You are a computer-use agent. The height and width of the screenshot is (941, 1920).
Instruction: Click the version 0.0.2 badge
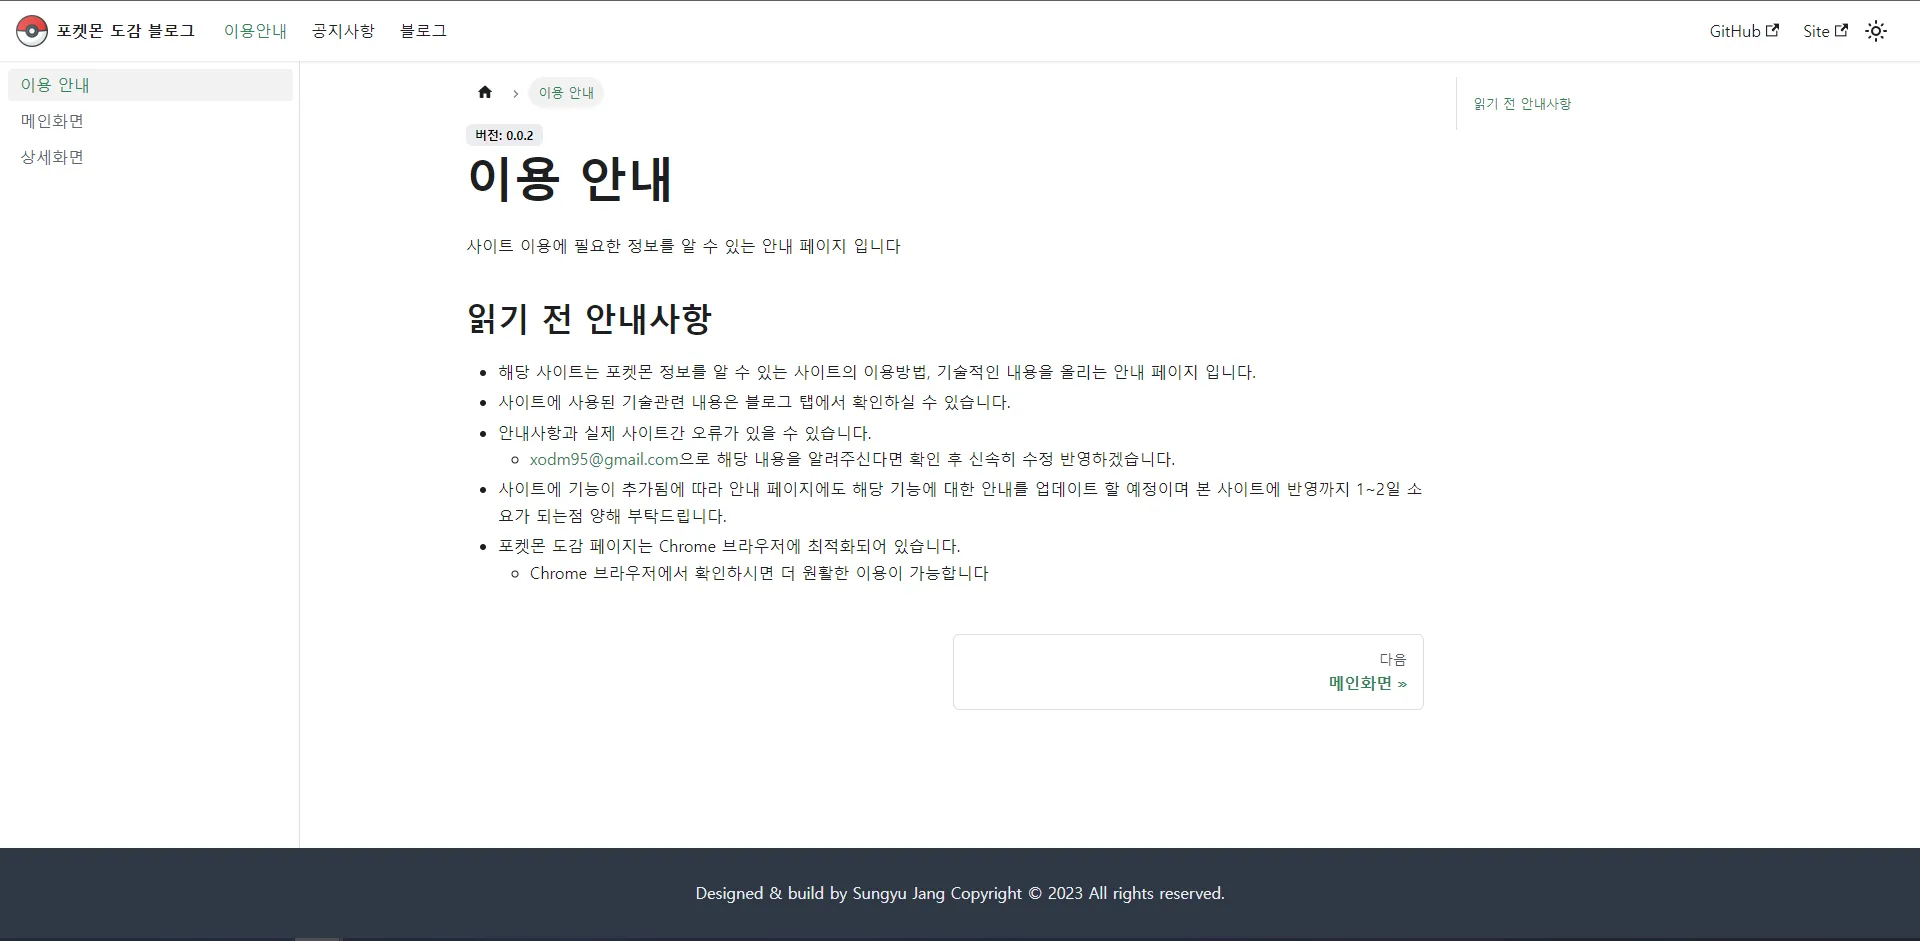pos(504,134)
